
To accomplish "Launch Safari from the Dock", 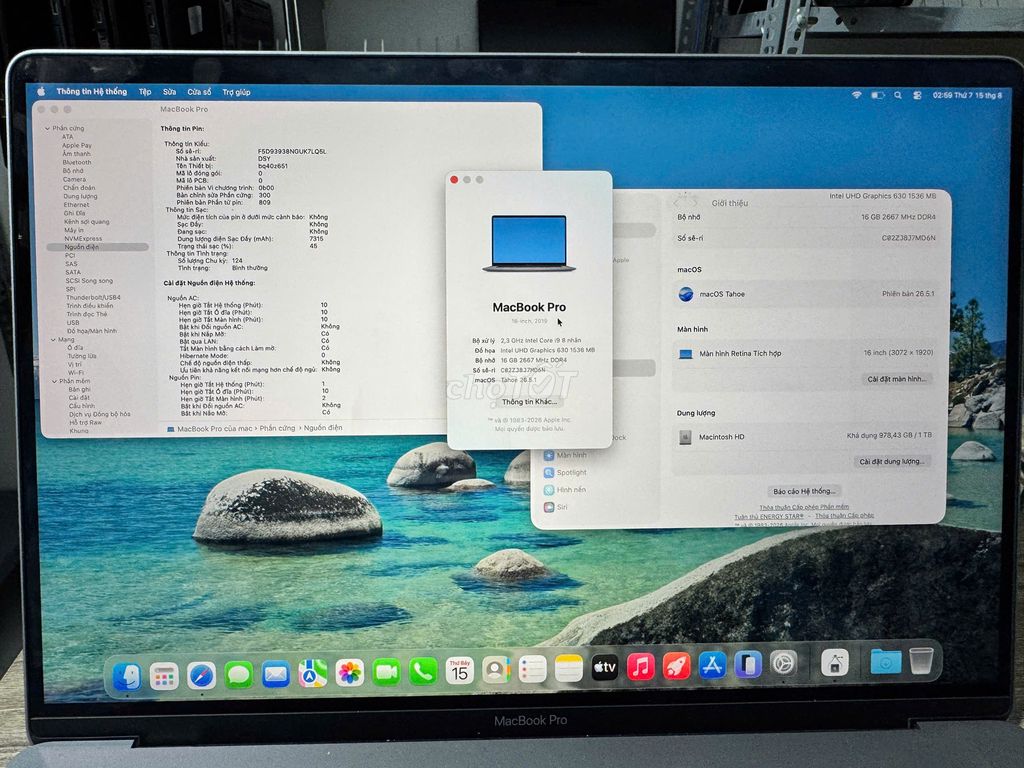I will pyautogui.click(x=201, y=676).
